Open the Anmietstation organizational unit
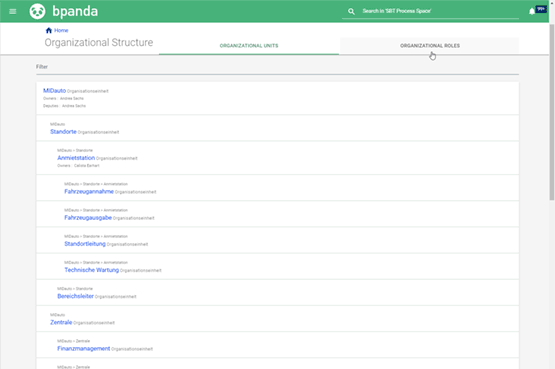This screenshot has width=555, height=369. point(76,158)
